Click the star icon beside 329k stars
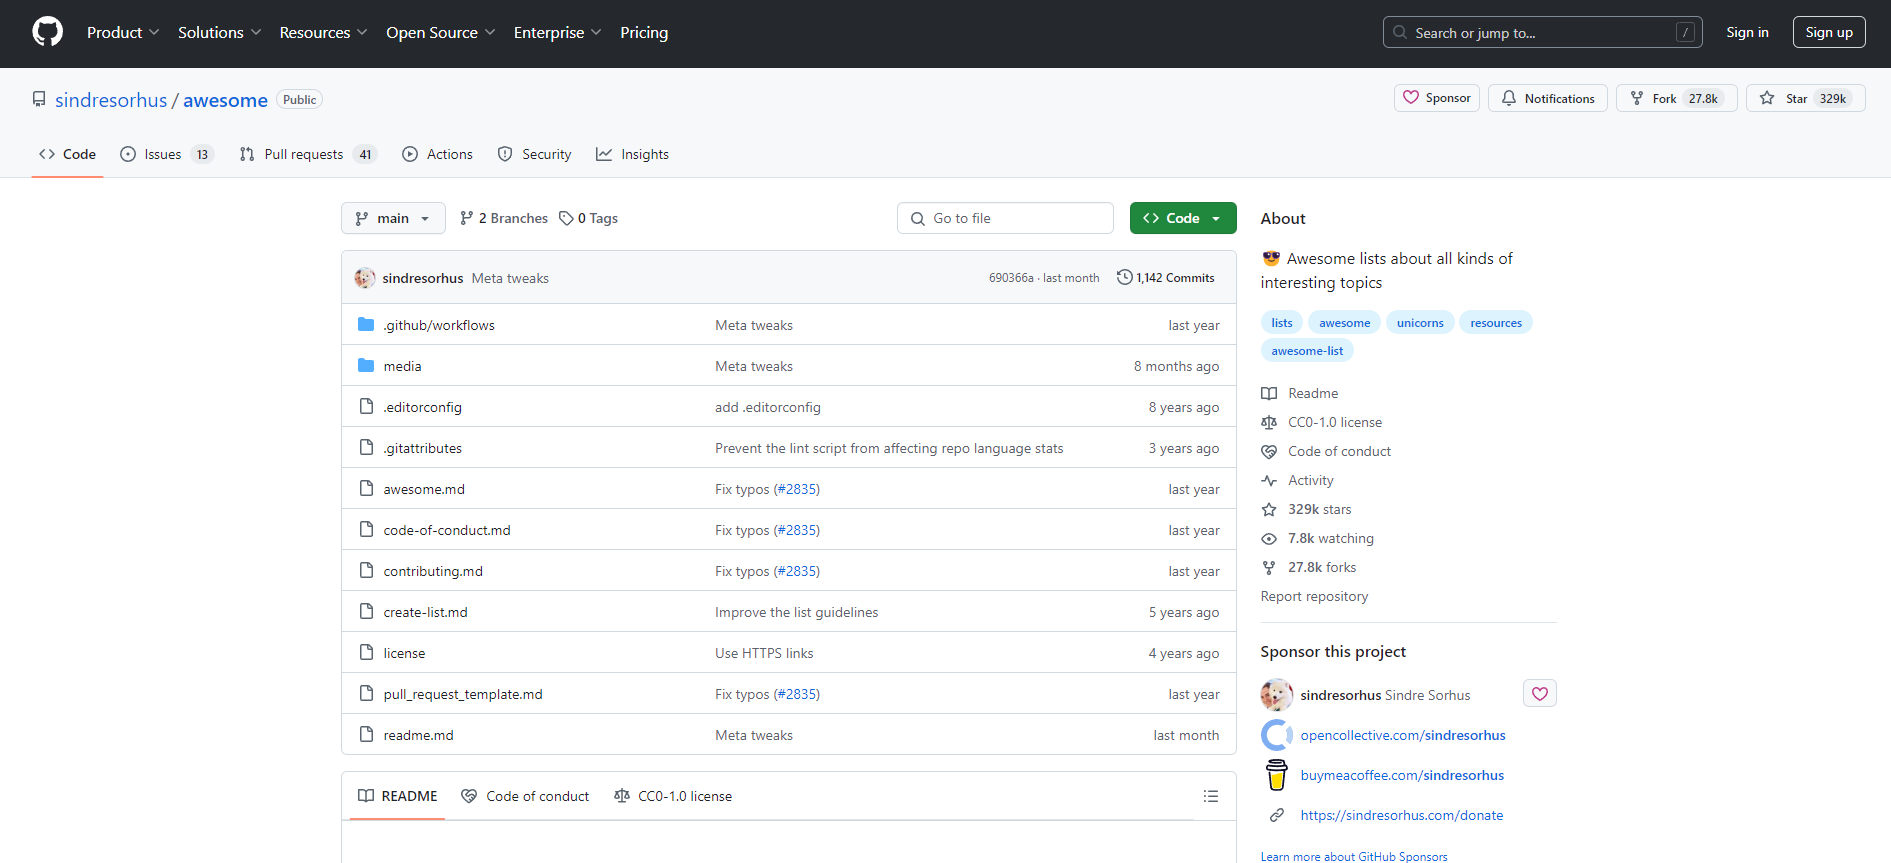The image size is (1891, 863). click(x=1269, y=509)
